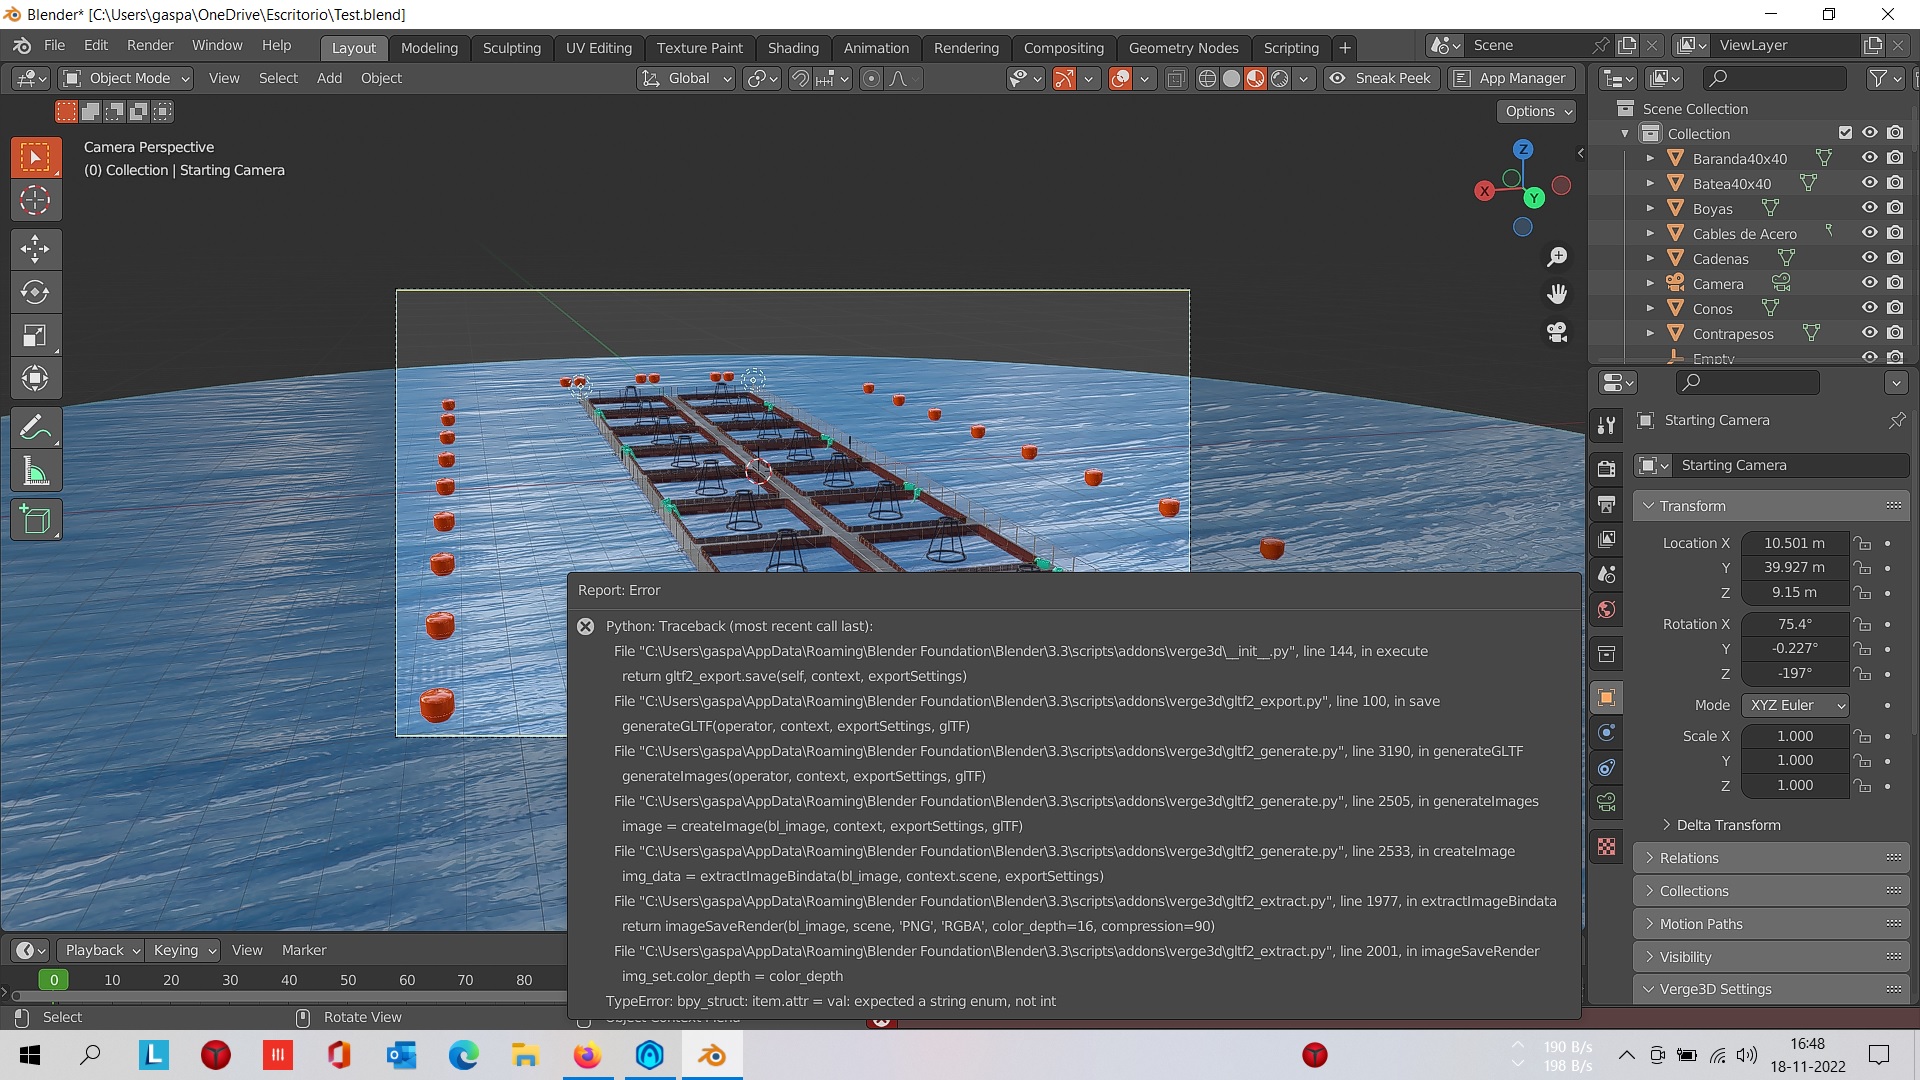Uncheck Collection exclude checkbox
This screenshot has height=1080, width=1920.
point(1845,133)
